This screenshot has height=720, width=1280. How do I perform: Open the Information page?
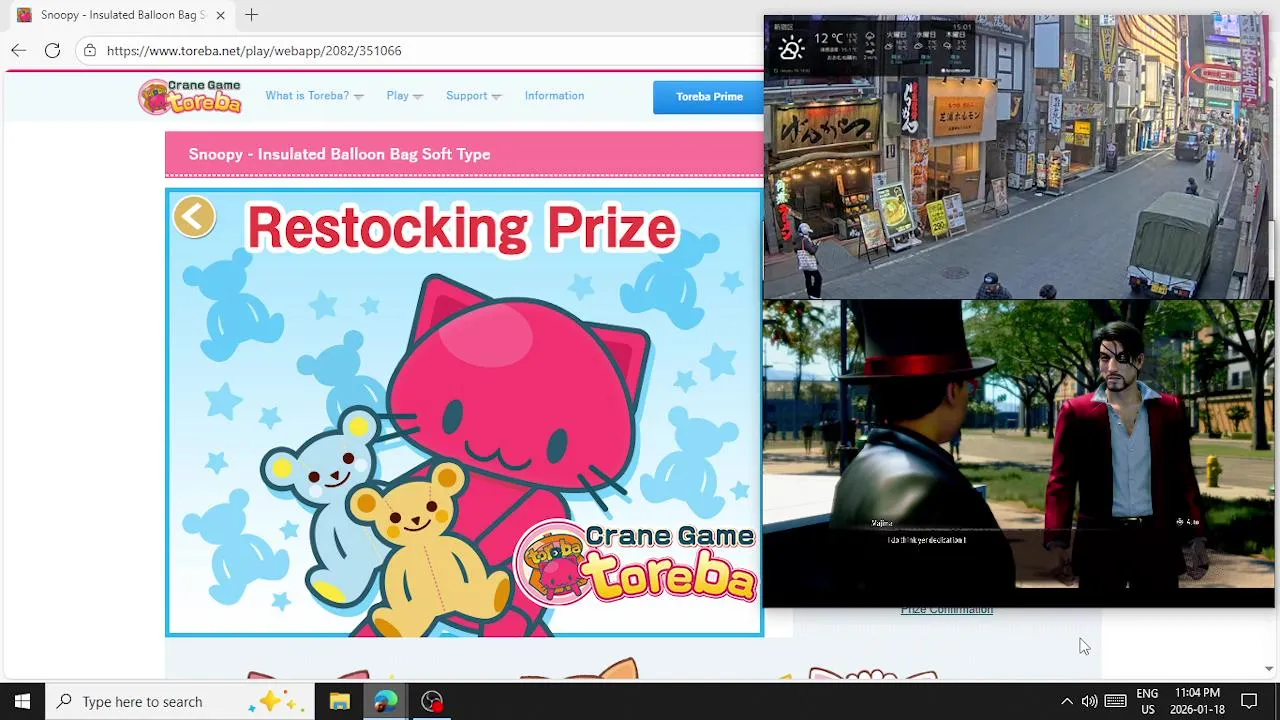coord(554,96)
